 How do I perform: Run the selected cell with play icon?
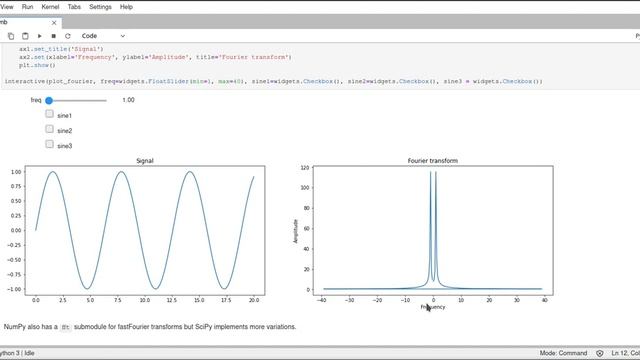click(x=40, y=36)
